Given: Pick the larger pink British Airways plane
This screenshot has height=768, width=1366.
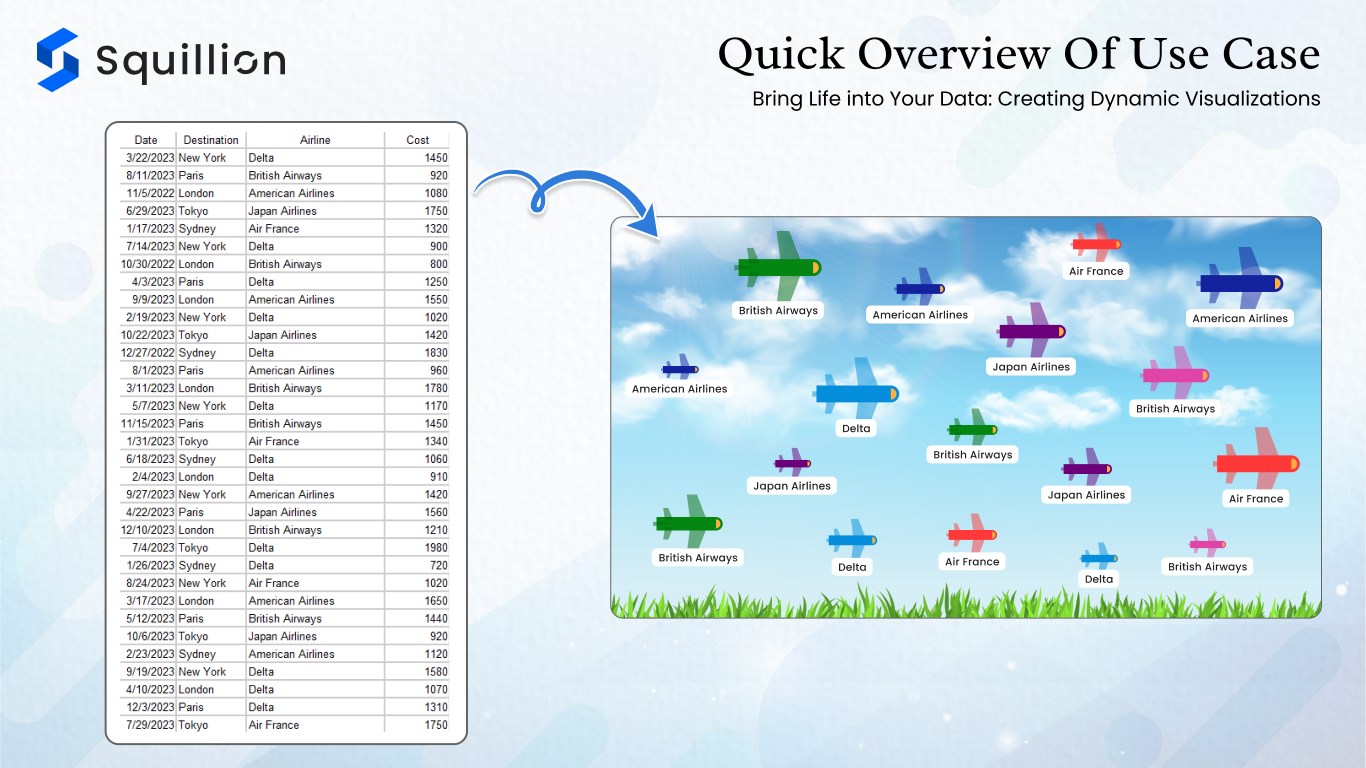Looking at the screenshot, I should click(x=1175, y=374).
